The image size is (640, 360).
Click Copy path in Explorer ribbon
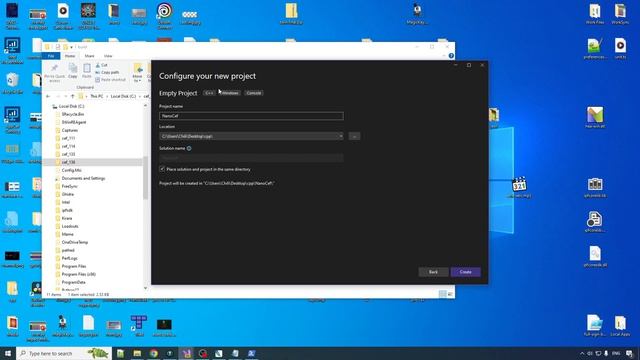tap(107, 72)
